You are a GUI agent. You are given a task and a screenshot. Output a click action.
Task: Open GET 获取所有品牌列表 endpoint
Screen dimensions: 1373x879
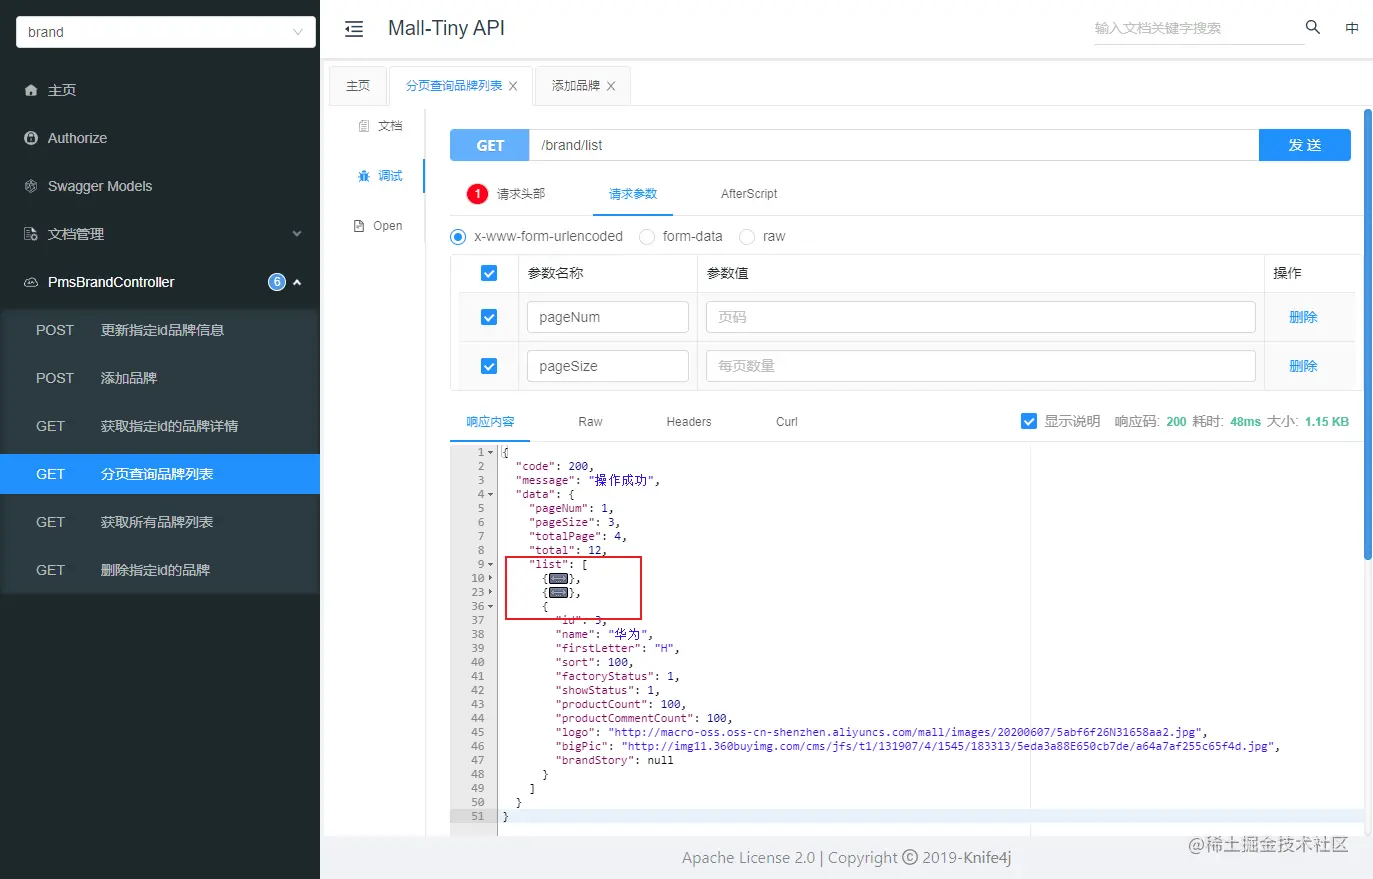pos(160,522)
